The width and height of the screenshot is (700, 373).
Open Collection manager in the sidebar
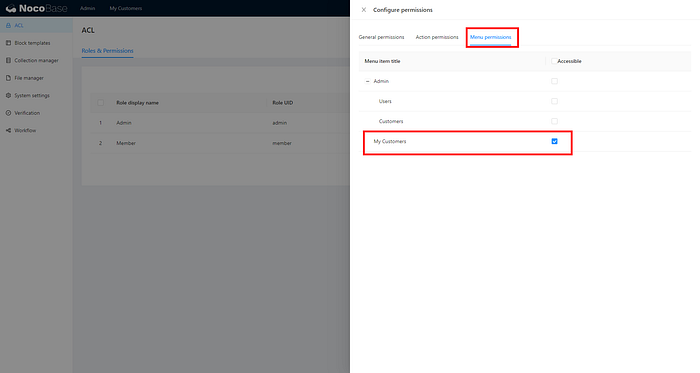[x=36, y=60]
